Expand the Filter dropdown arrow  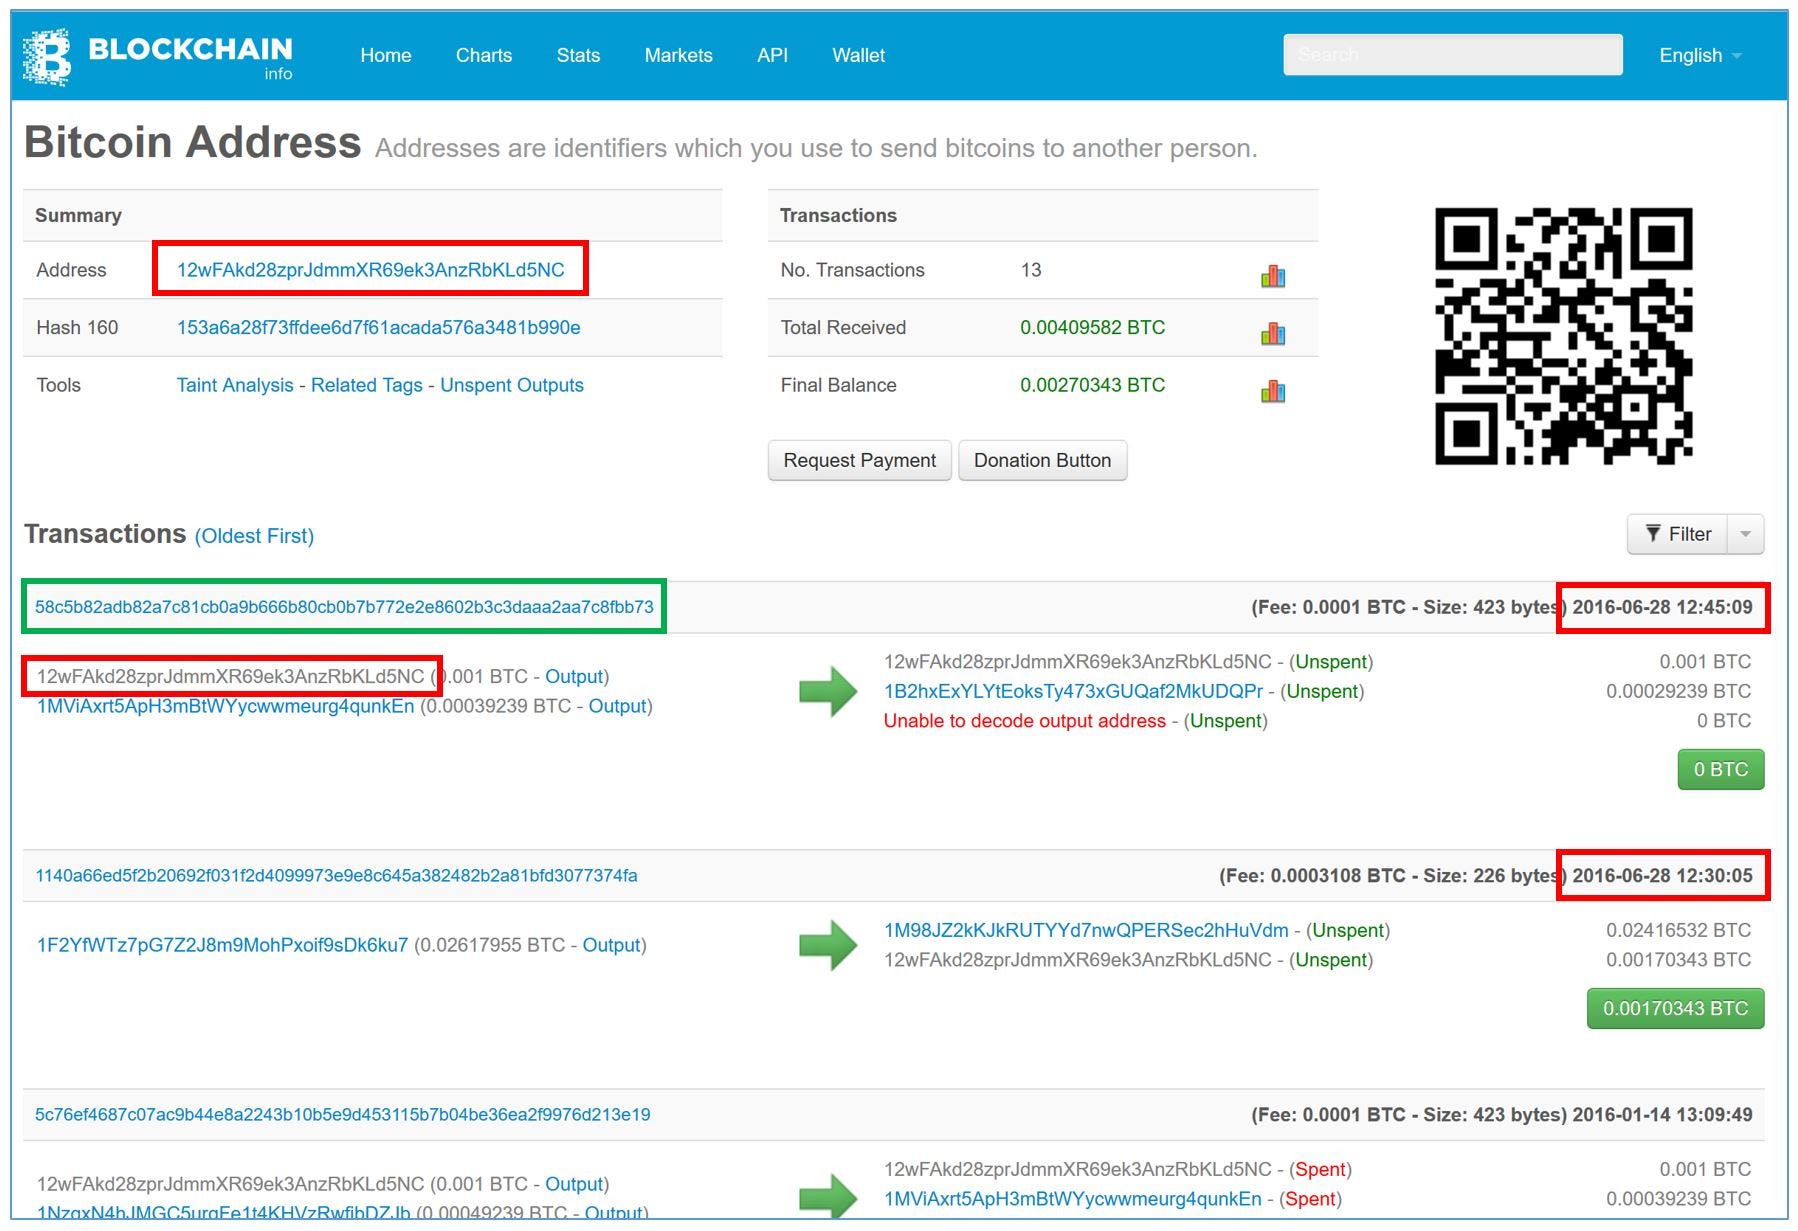point(1746,534)
